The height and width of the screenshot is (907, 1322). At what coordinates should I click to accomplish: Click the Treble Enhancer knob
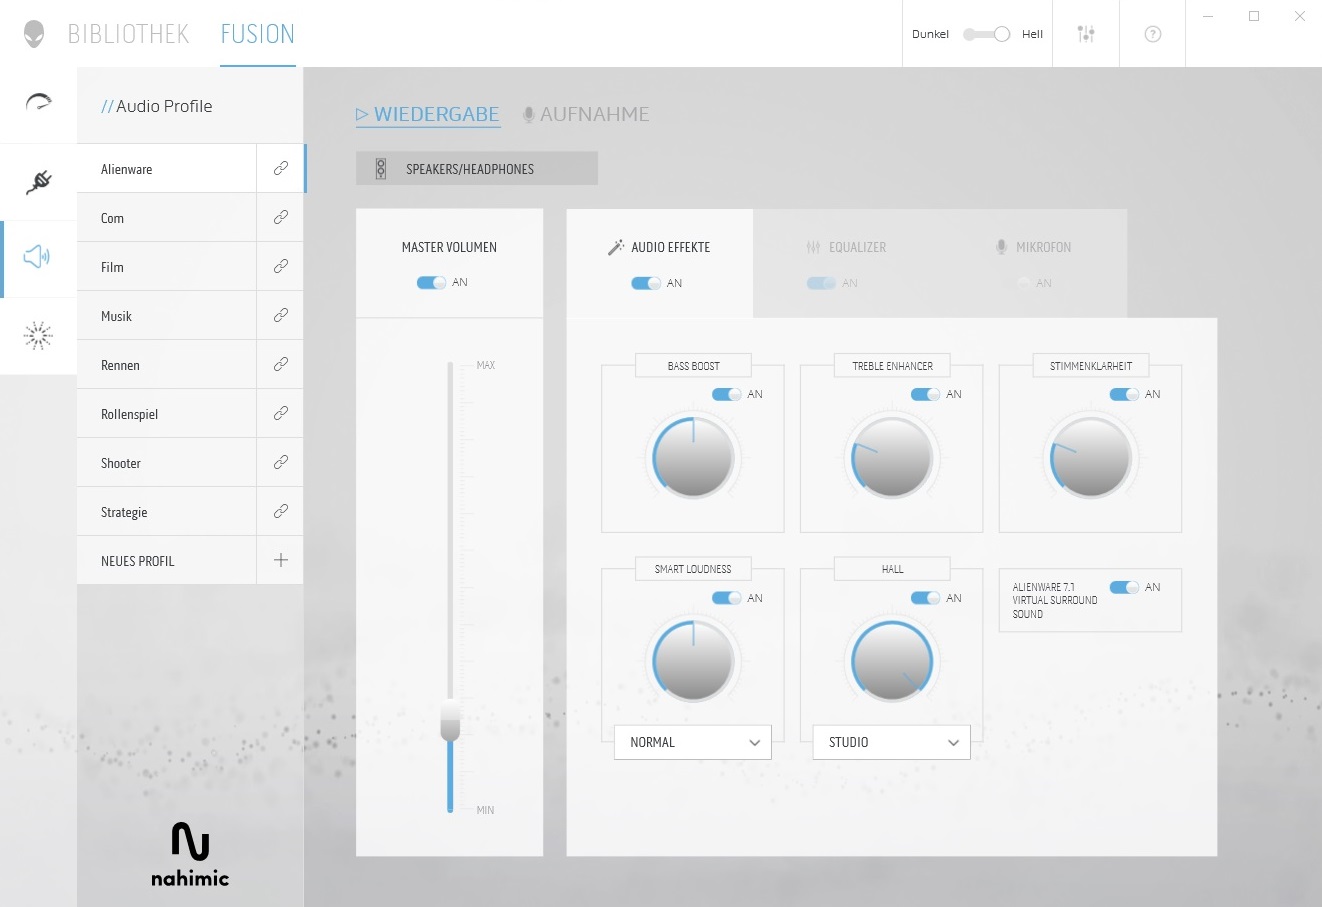pyautogui.click(x=892, y=457)
